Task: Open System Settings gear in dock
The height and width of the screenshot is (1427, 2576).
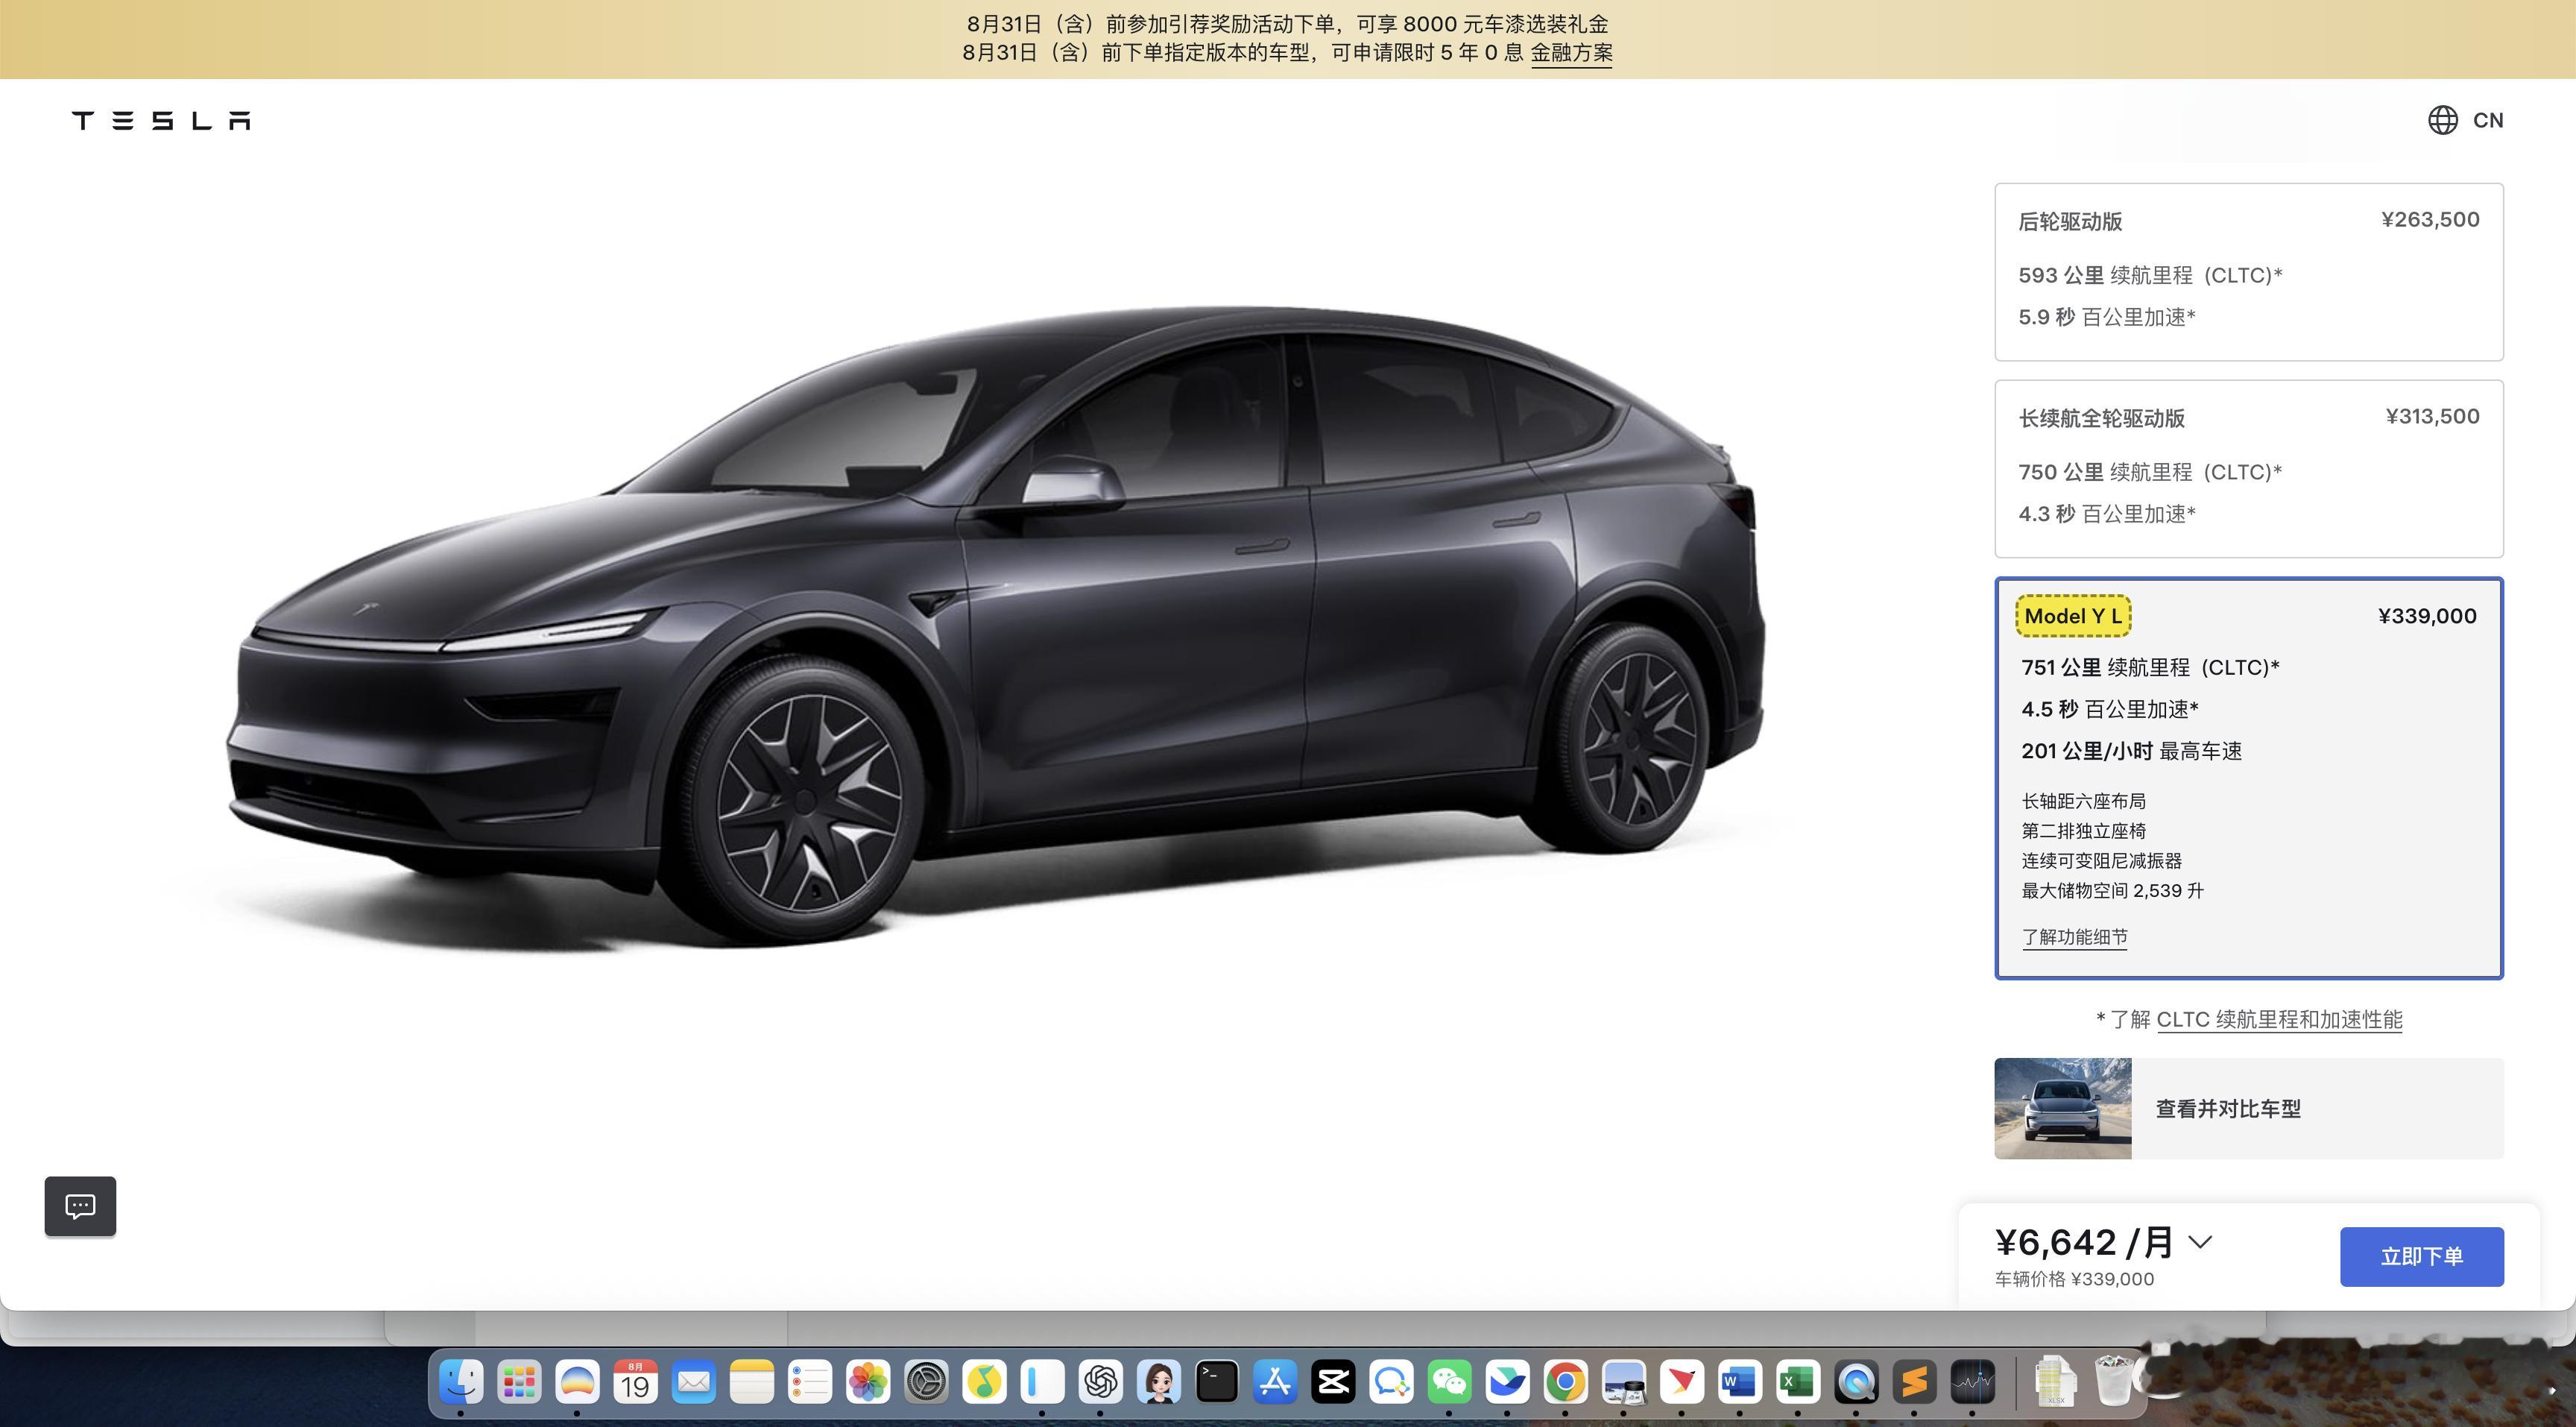Action: [926, 1383]
